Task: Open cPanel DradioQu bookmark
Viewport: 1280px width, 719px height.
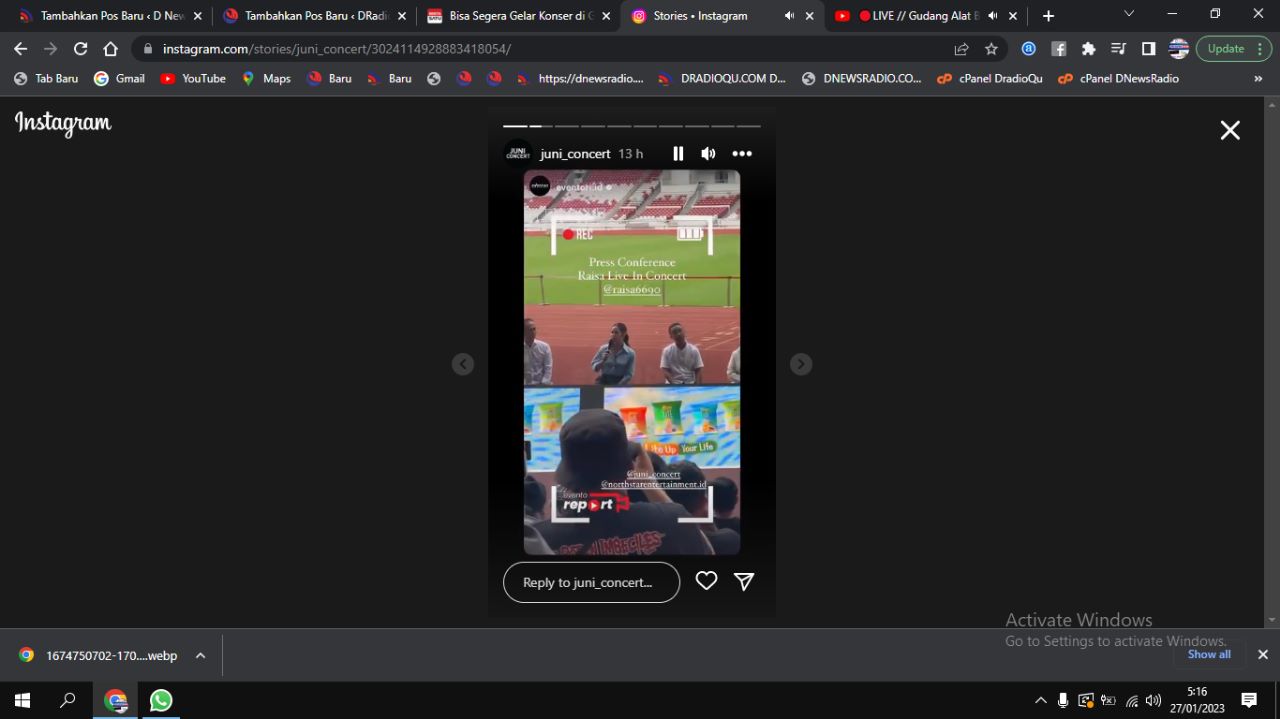Action: click(989, 78)
